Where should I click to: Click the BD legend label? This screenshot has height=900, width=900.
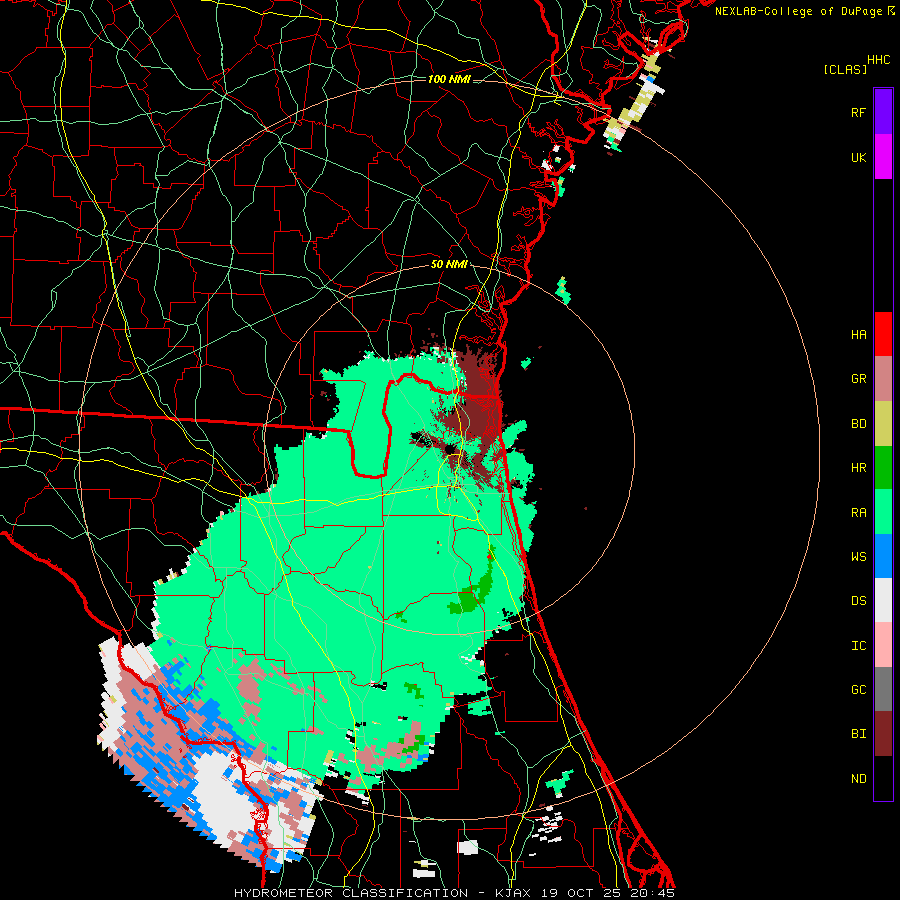[x=859, y=424]
